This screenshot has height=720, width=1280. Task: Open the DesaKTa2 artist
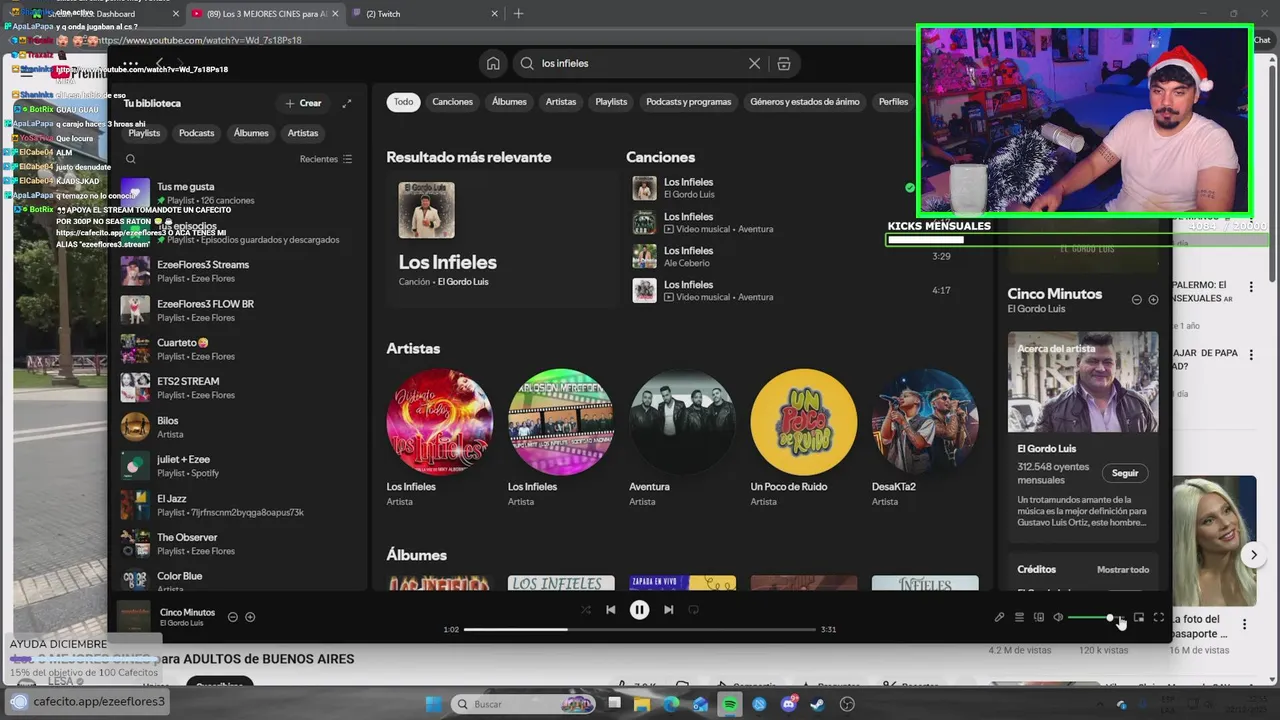[924, 422]
